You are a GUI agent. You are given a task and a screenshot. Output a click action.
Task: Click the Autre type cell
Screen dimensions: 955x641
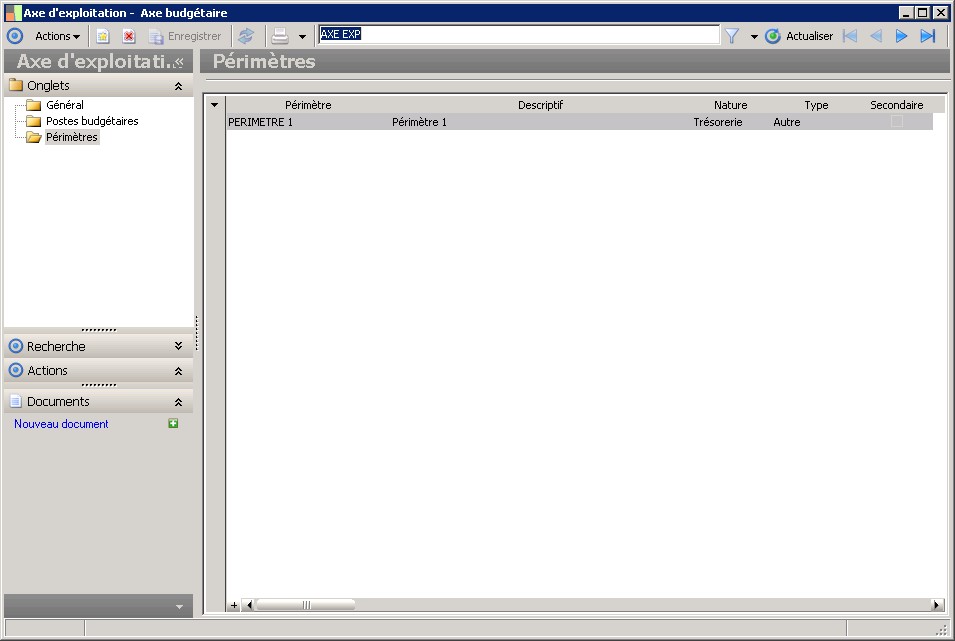coord(816,122)
